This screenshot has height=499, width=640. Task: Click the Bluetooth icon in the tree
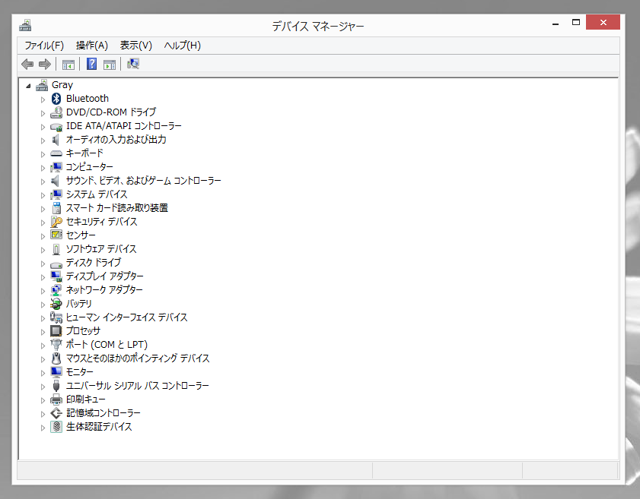click(56, 99)
